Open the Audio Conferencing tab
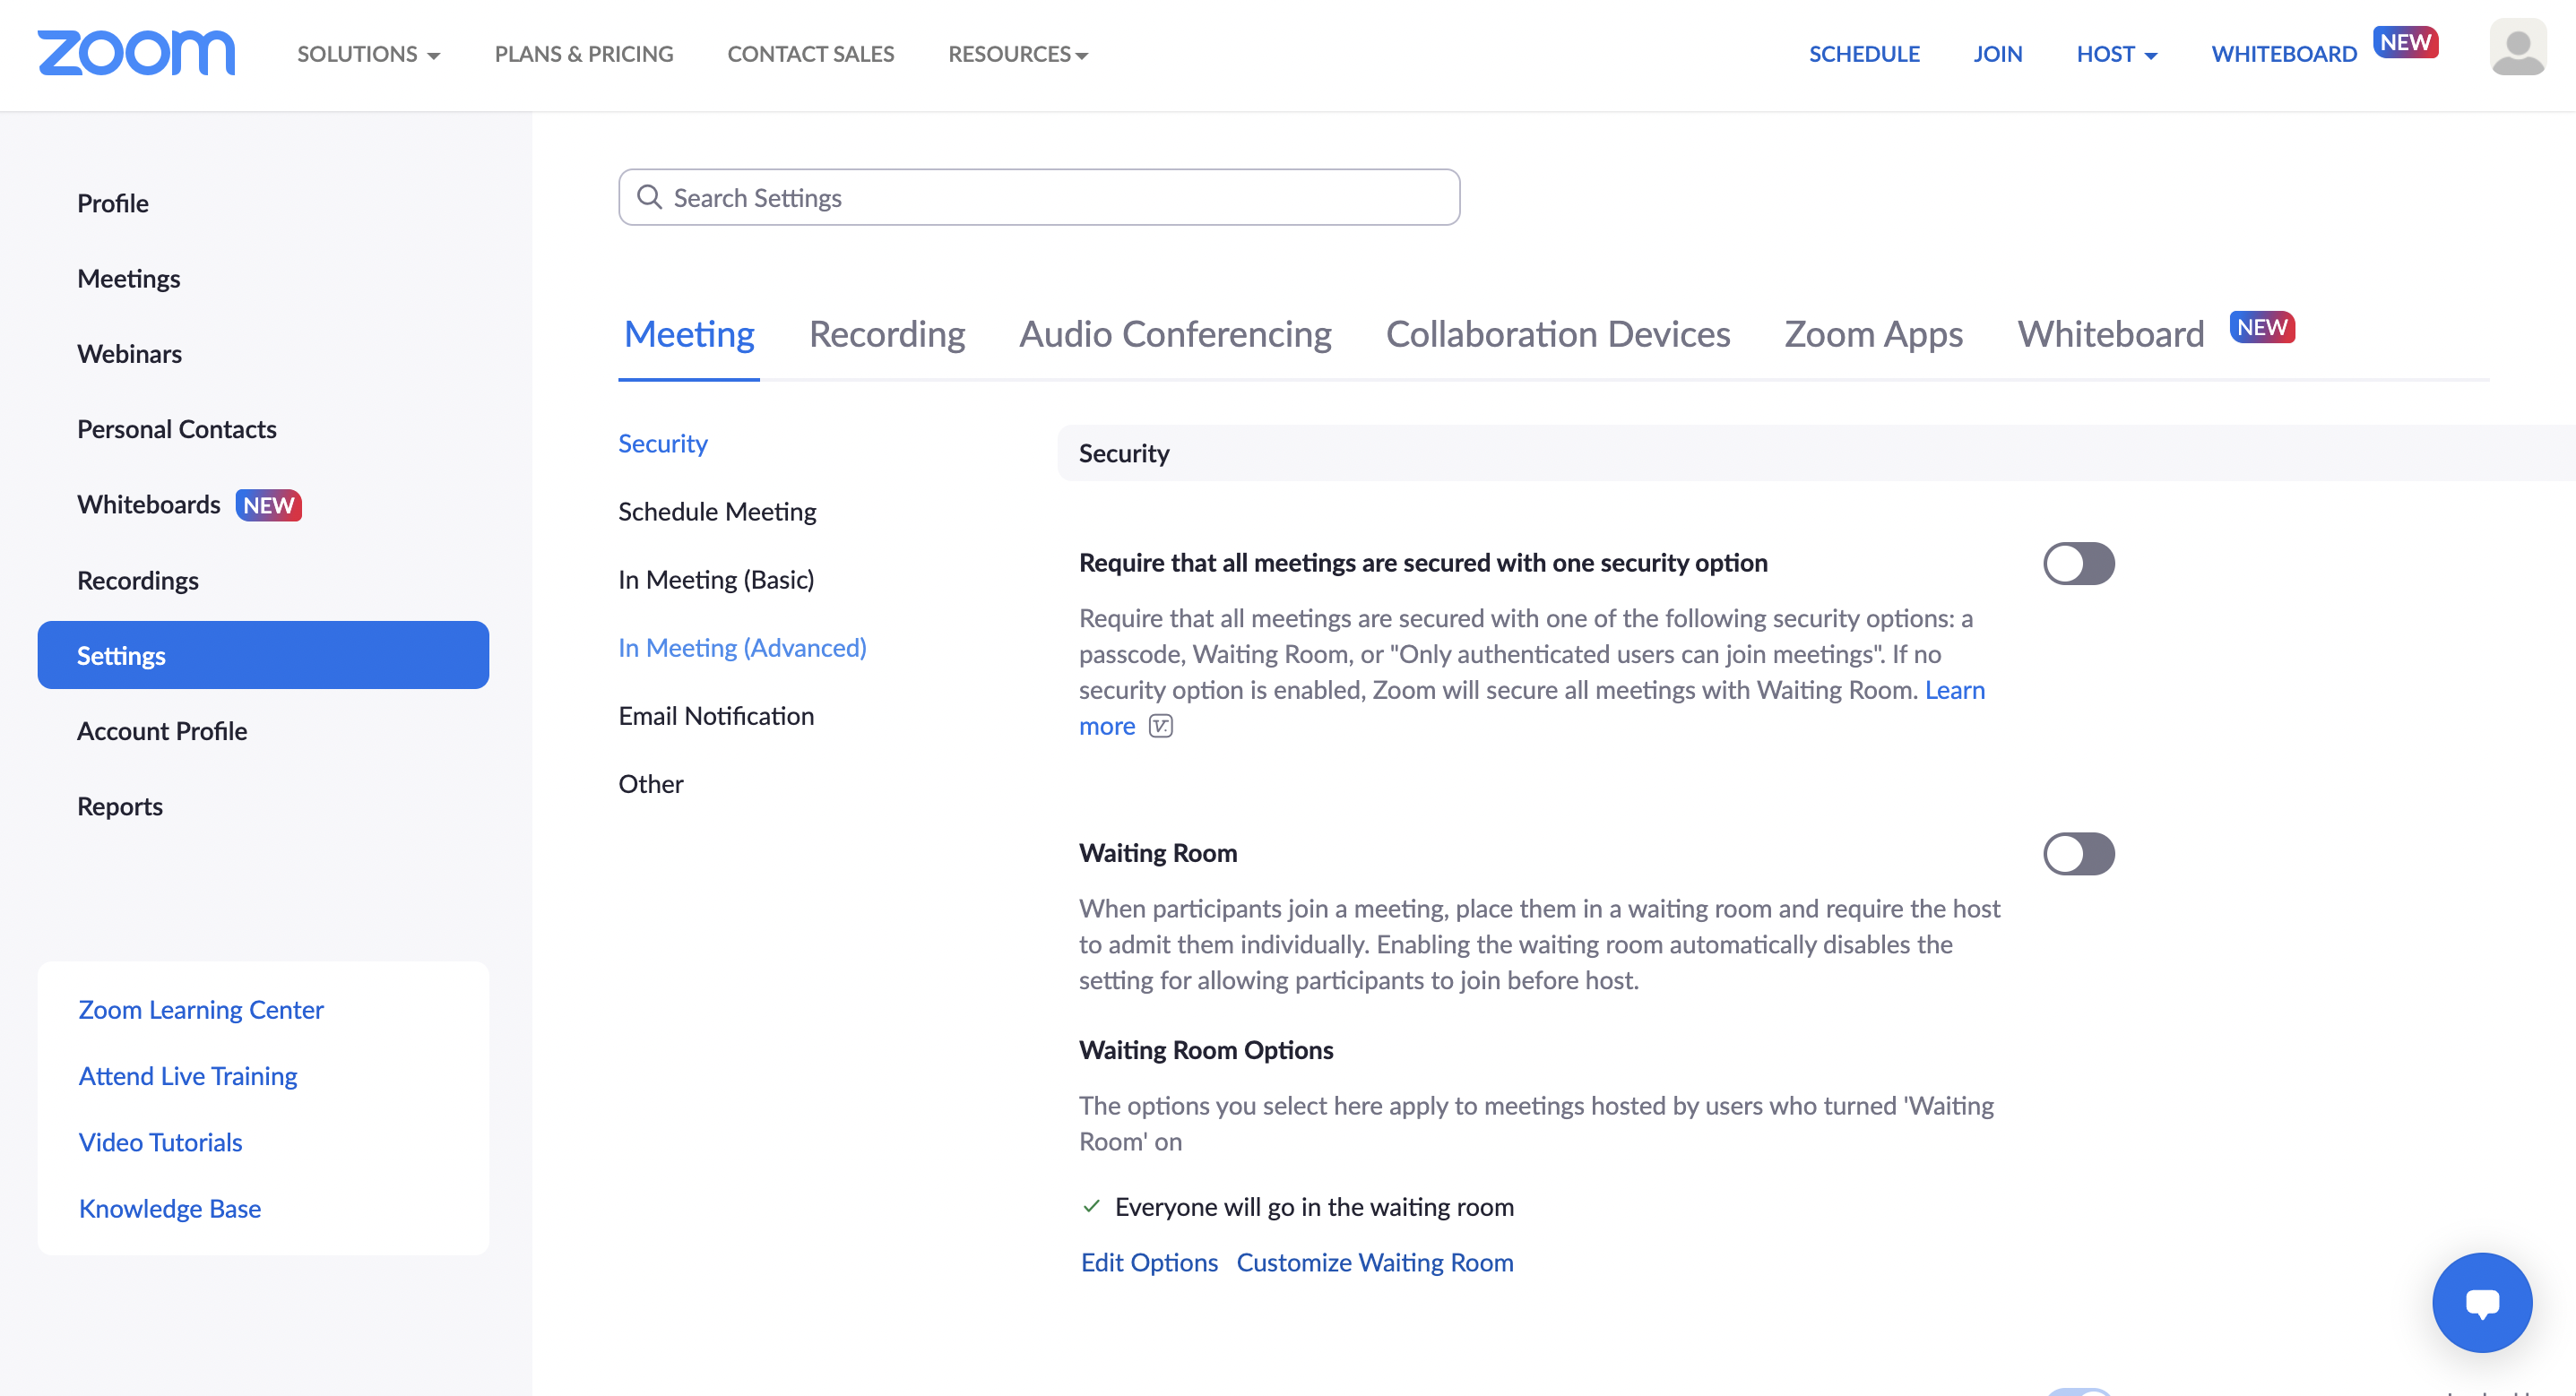Viewport: 2576px width, 1396px height. [x=1174, y=334]
